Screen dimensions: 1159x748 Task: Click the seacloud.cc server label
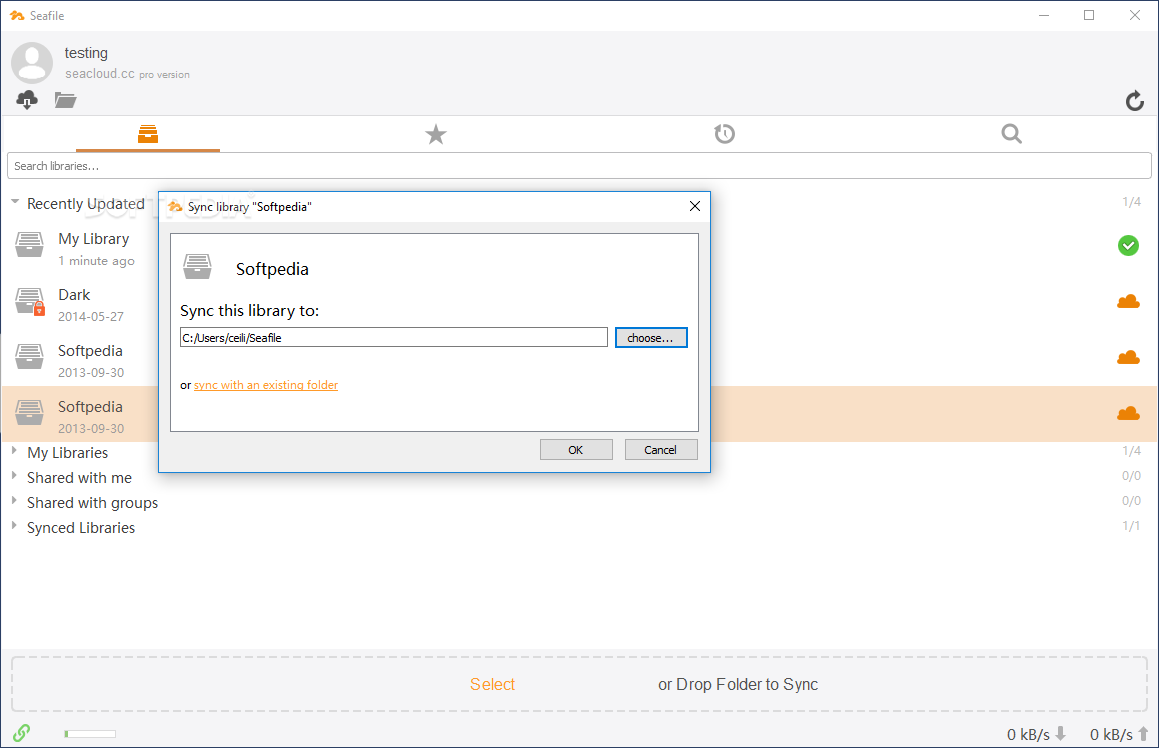click(x=100, y=74)
